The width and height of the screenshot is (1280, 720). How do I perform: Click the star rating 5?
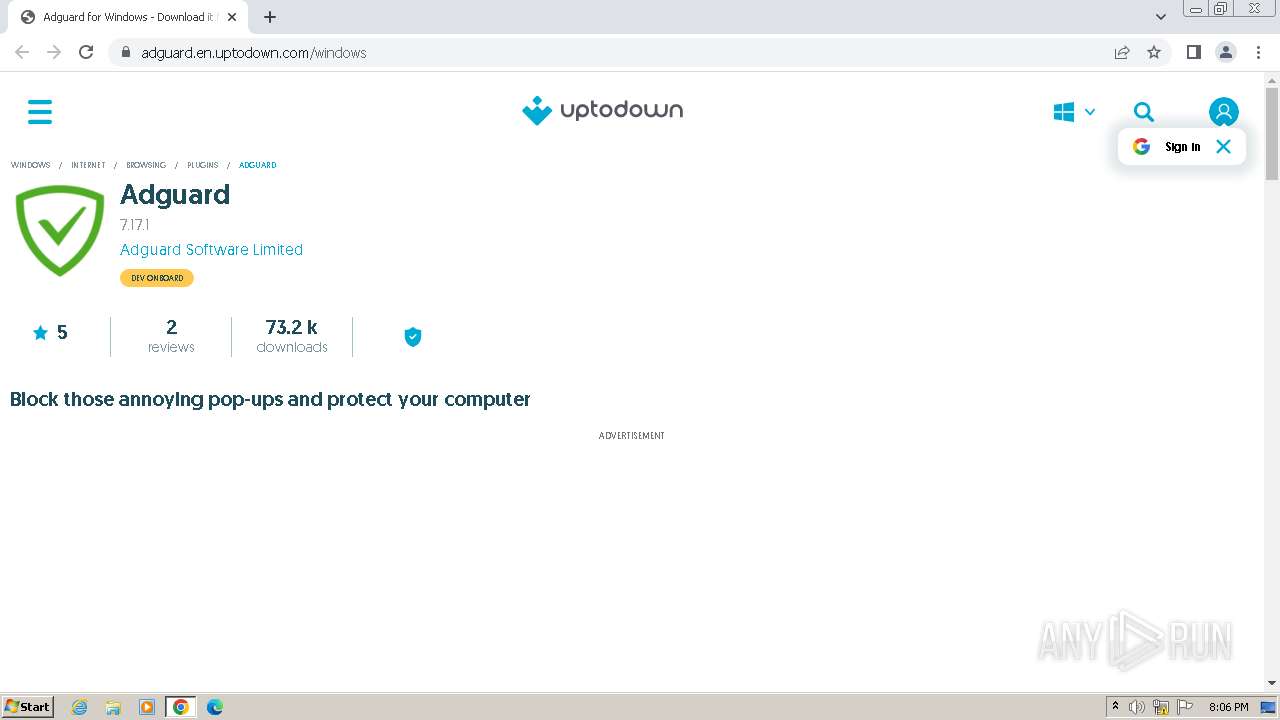tap(50, 333)
